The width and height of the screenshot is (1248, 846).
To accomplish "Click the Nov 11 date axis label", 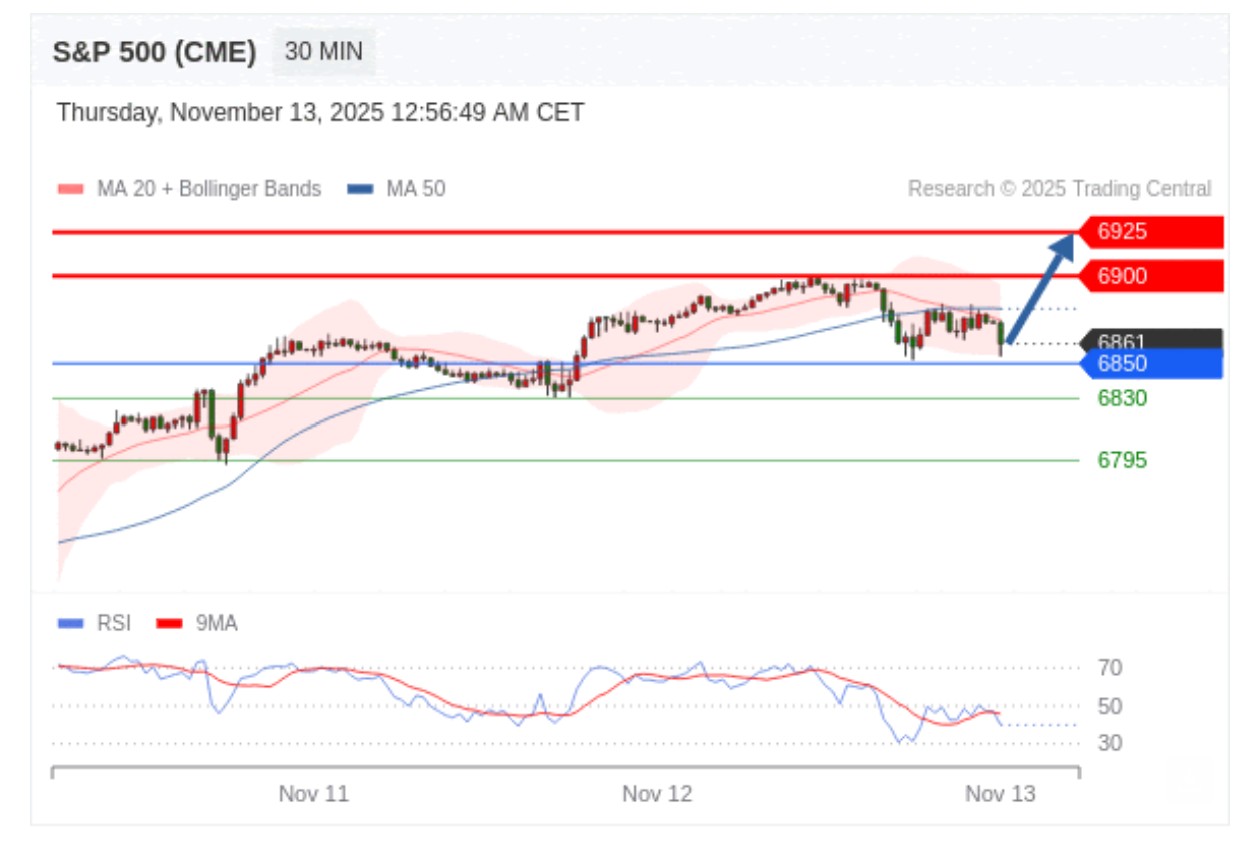I will [314, 794].
